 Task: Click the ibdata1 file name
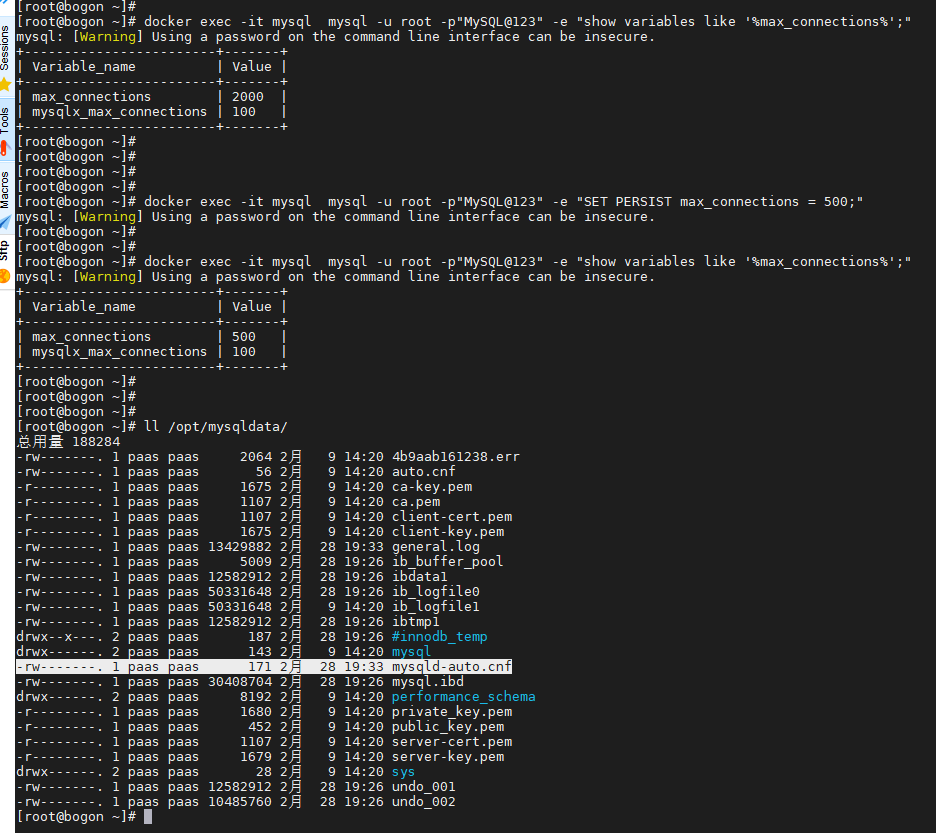[x=420, y=576]
